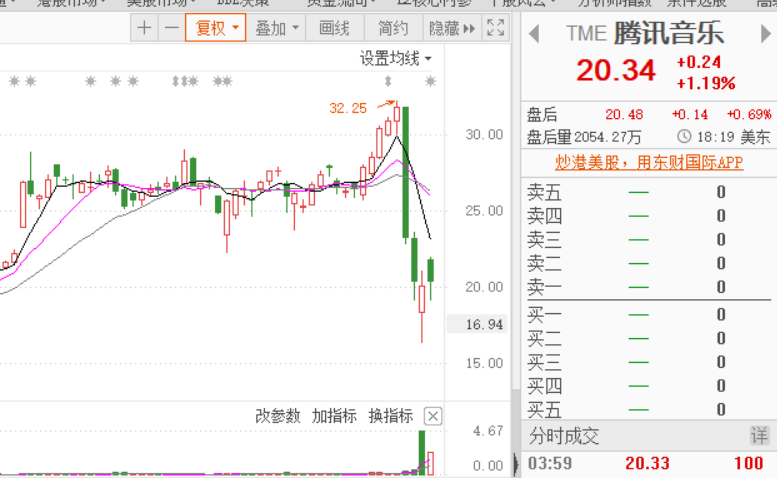Switch to 简约 simple view
777x478 pixels.
coord(393,28)
